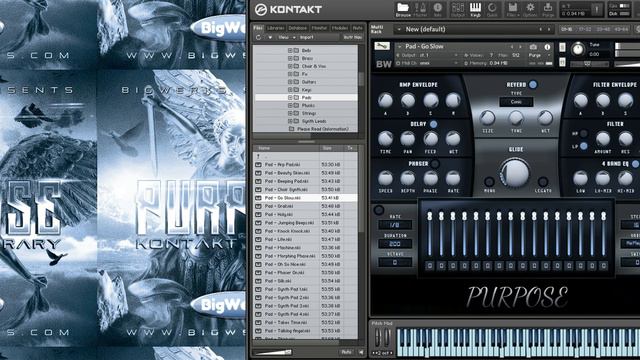Open the Multi Rack preset dropdown
Image resolution: width=640 pixels, height=360 pixels.
click(x=476, y=29)
